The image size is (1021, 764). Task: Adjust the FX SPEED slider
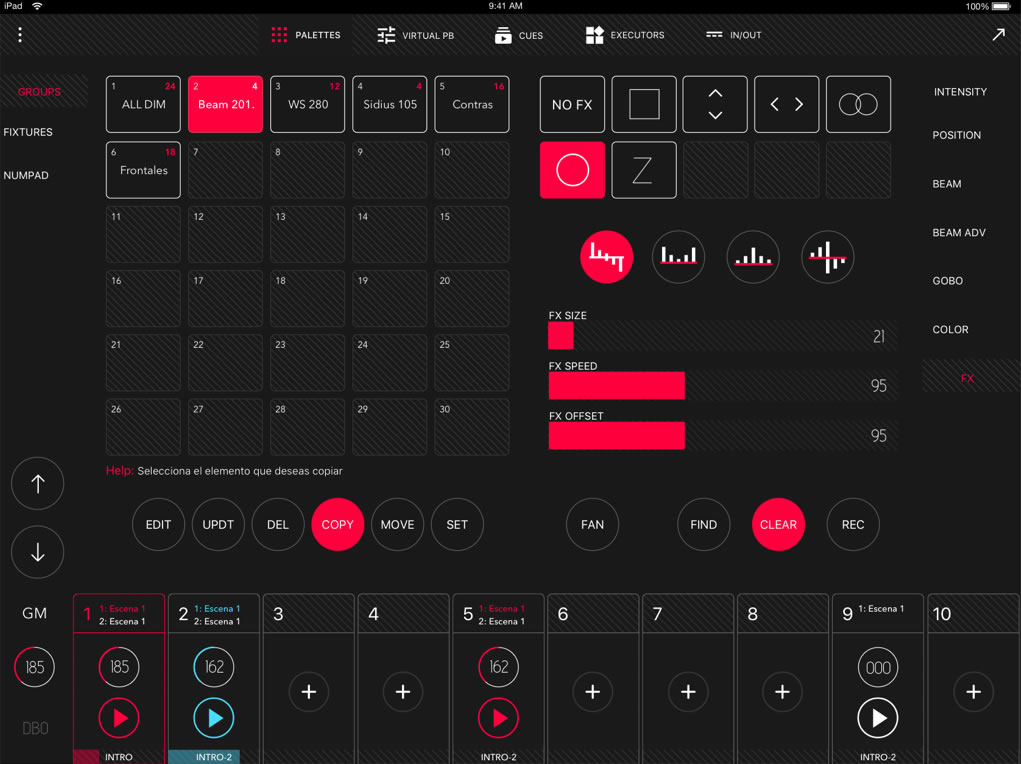pyautogui.click(x=720, y=385)
